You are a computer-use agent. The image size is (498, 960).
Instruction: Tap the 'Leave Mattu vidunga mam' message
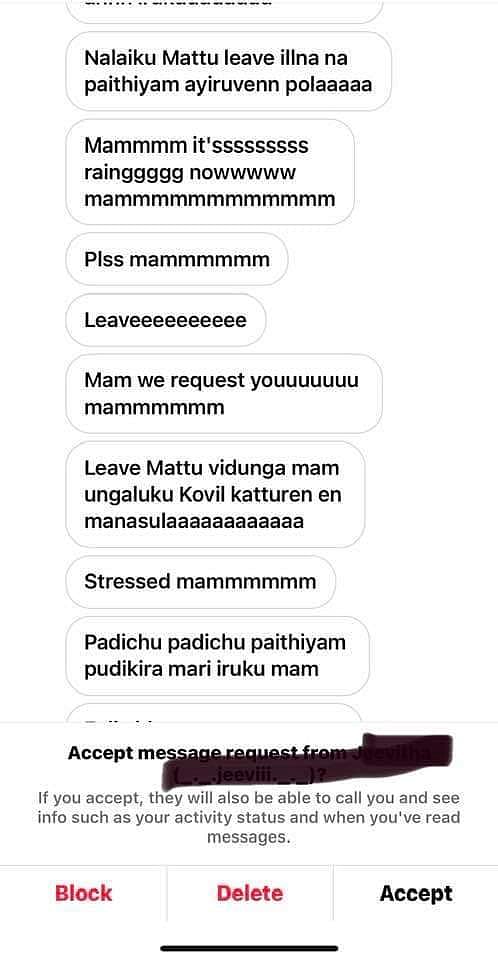pos(215,494)
